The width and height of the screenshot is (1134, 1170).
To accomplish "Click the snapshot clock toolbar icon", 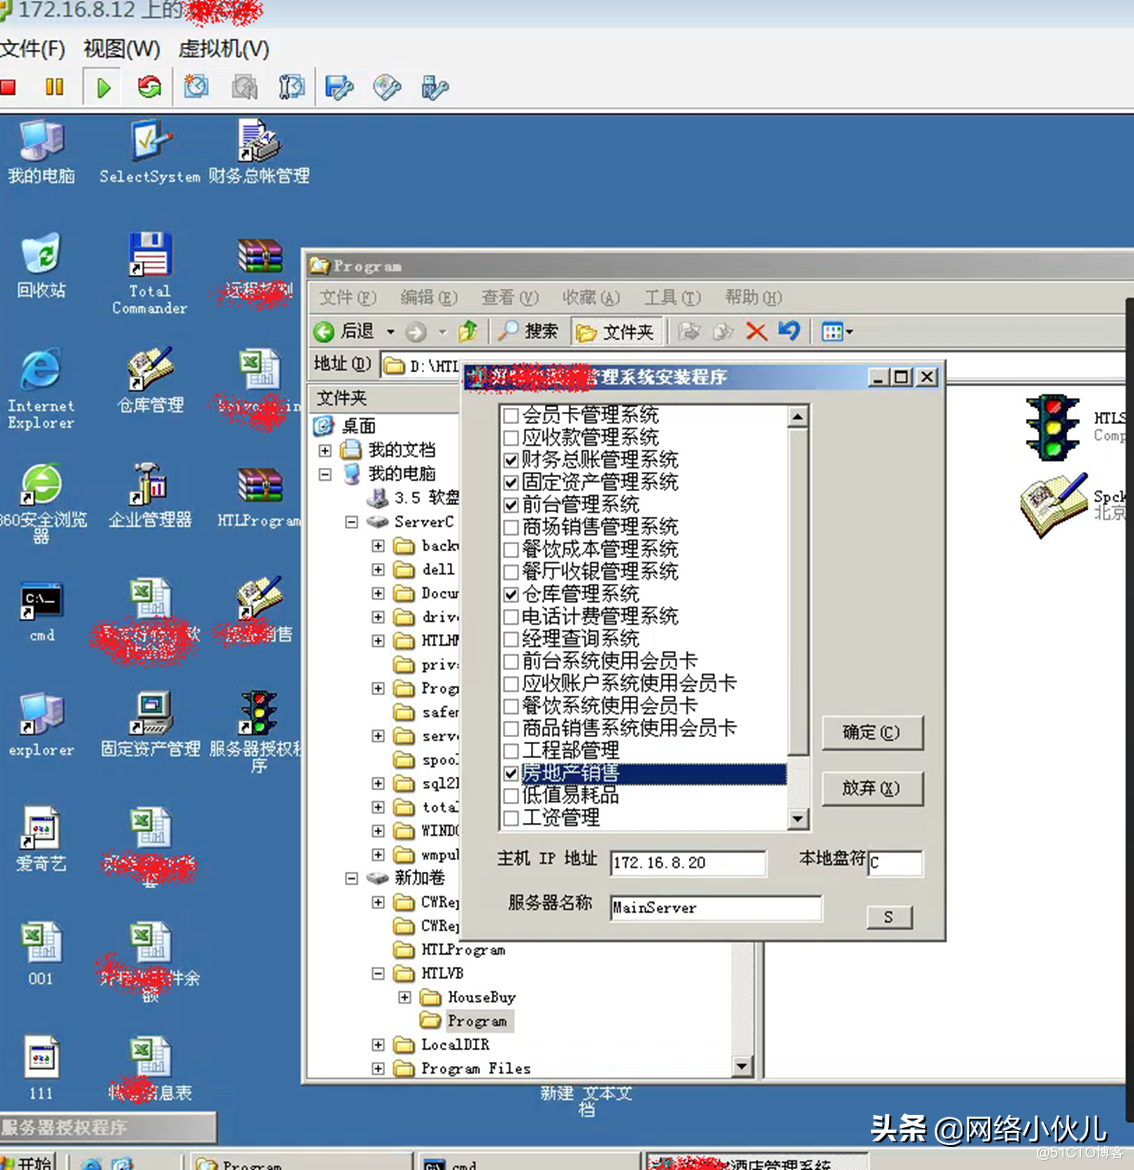I will 196,87.
